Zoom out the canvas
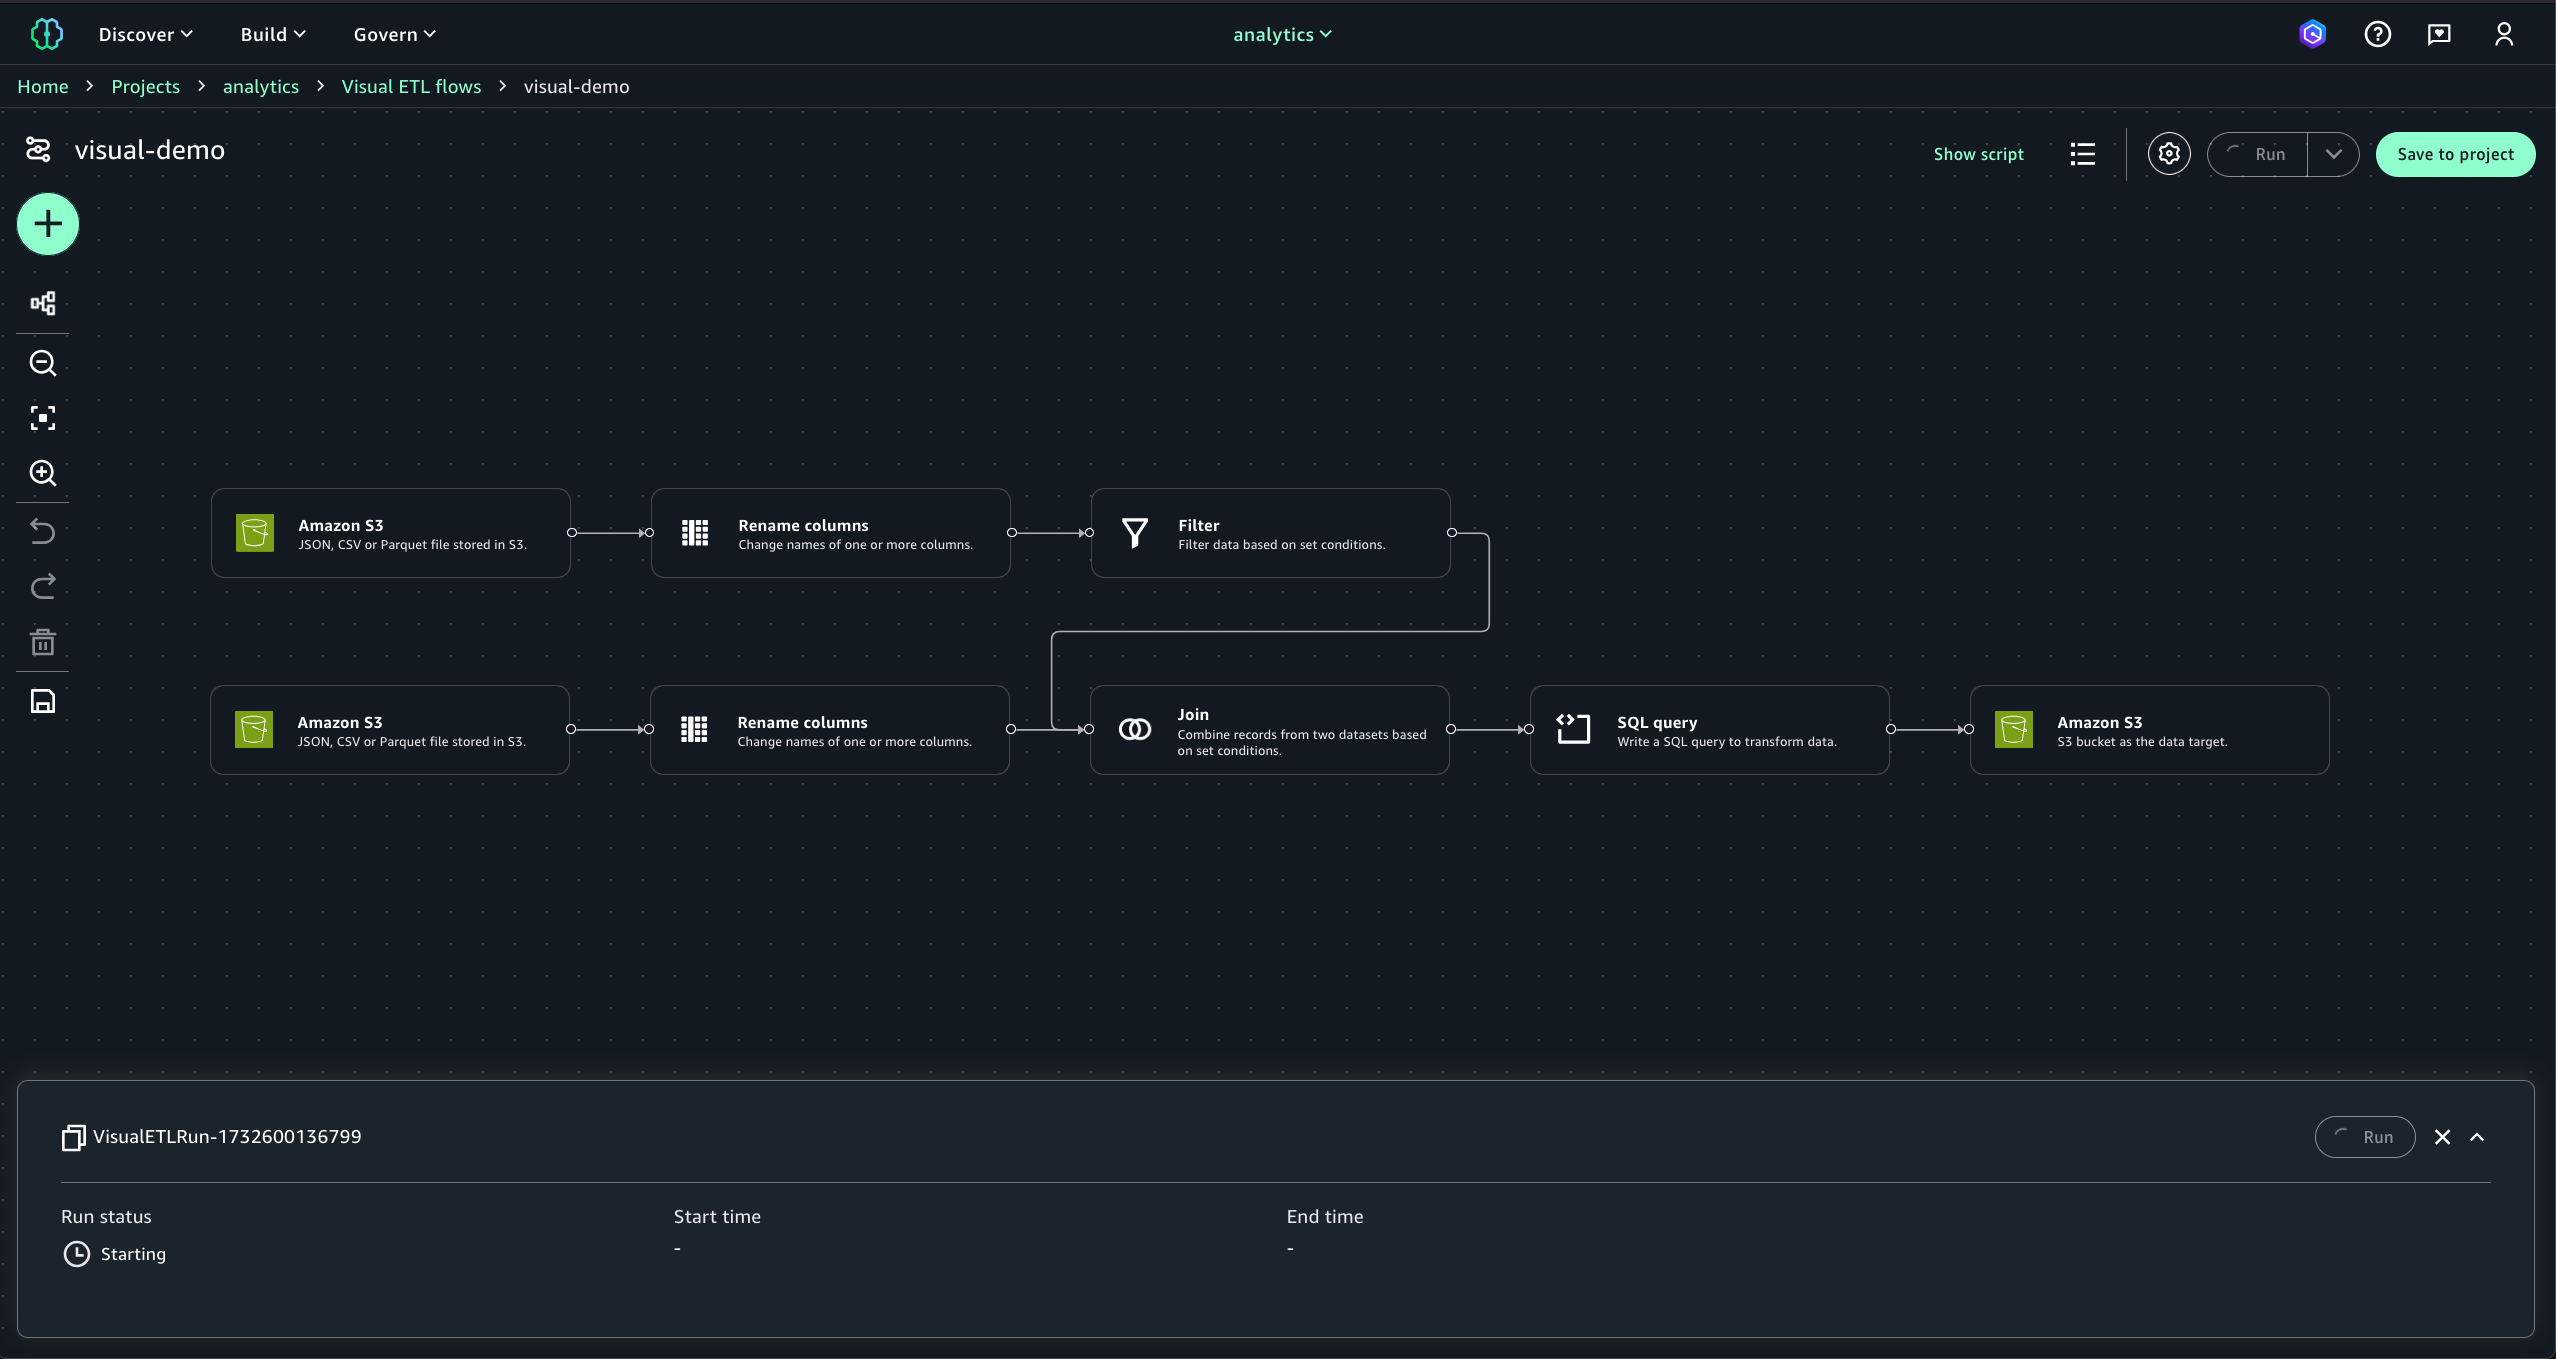This screenshot has width=2556, height=1359. [x=42, y=363]
